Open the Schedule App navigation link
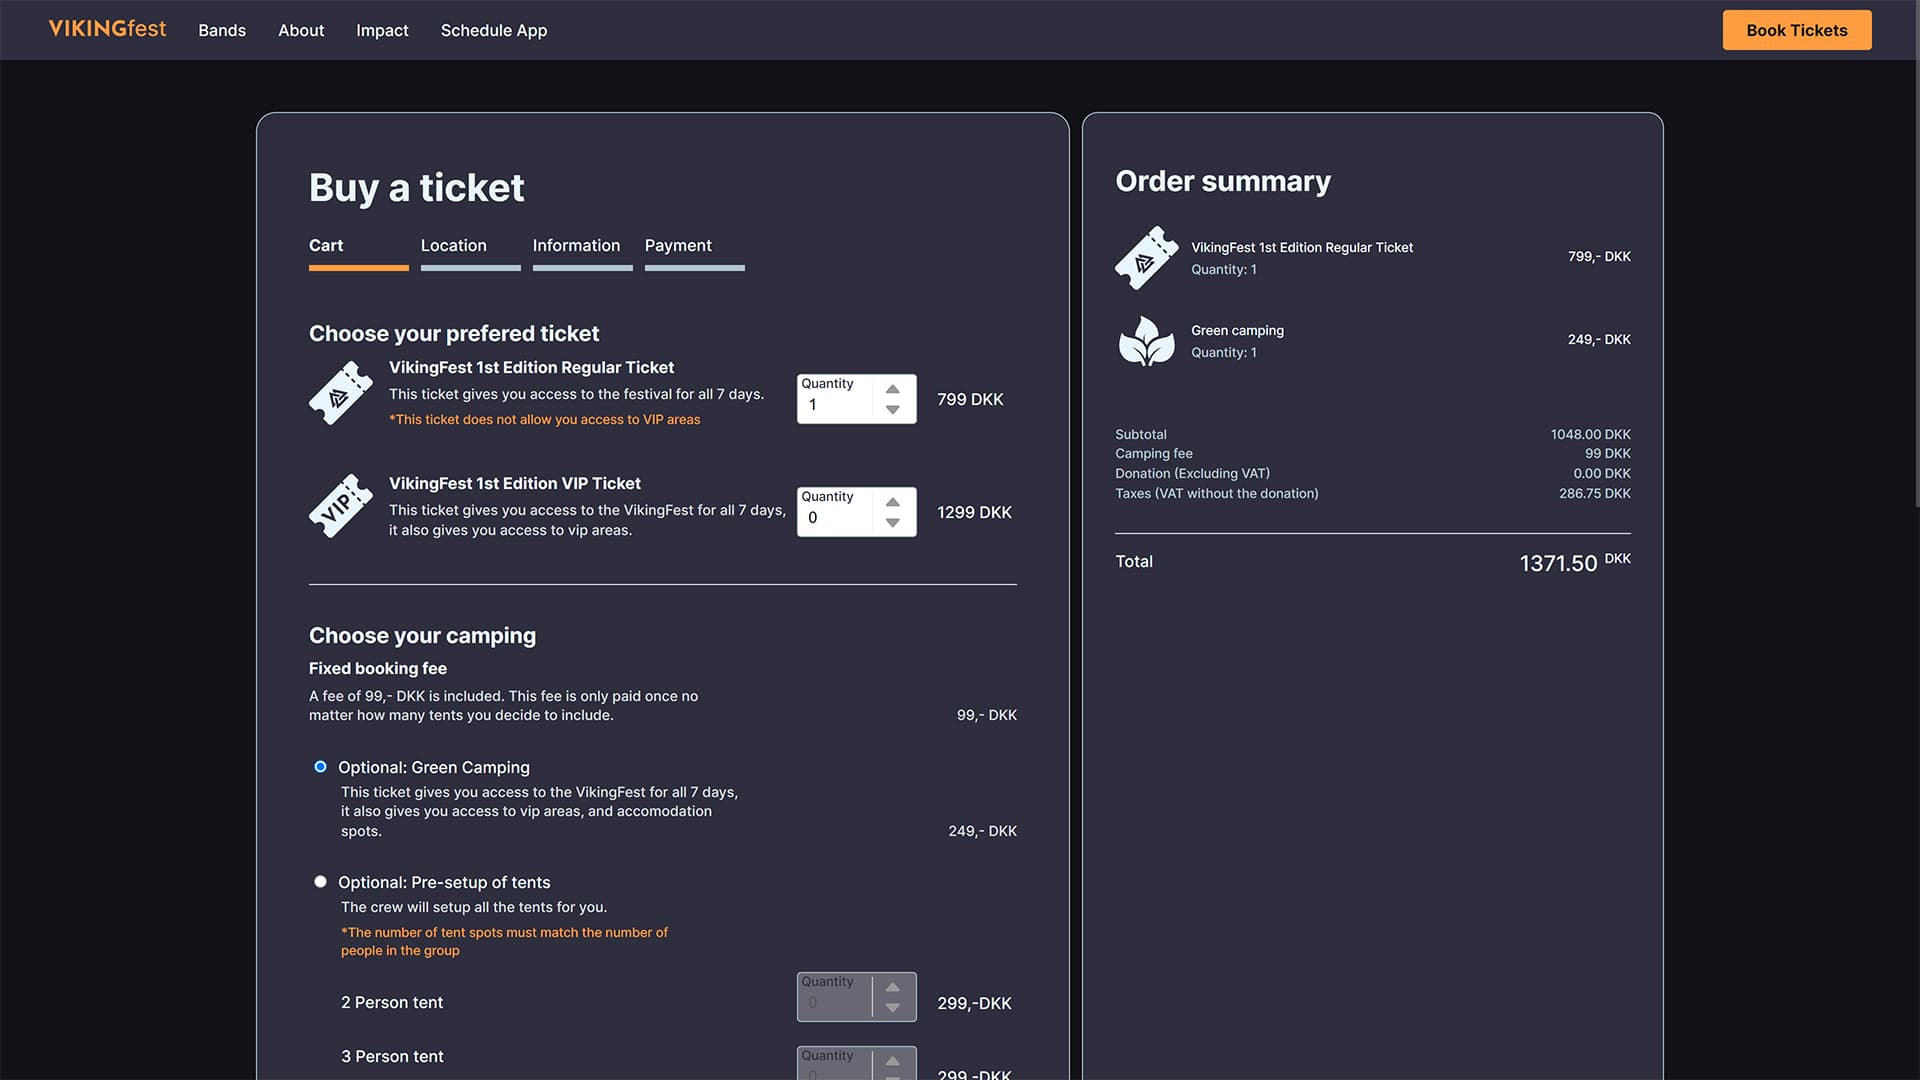The image size is (1920, 1080). pos(494,30)
